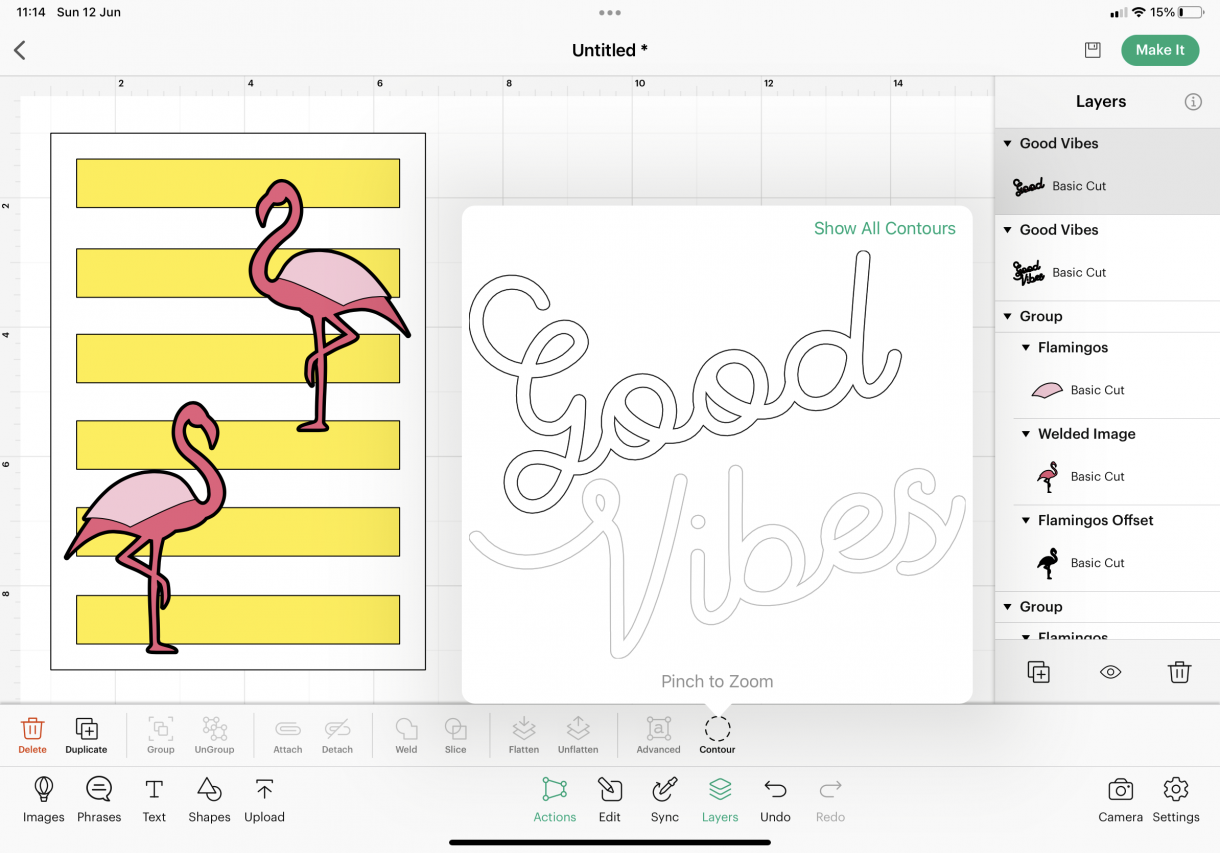This screenshot has height=853, width=1220.
Task: Tap the Slice tool icon
Action: [455, 735]
